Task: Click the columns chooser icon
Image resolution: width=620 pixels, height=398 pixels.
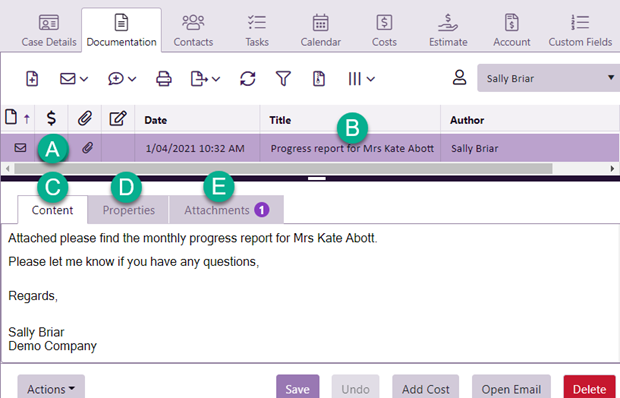Action: click(354, 79)
